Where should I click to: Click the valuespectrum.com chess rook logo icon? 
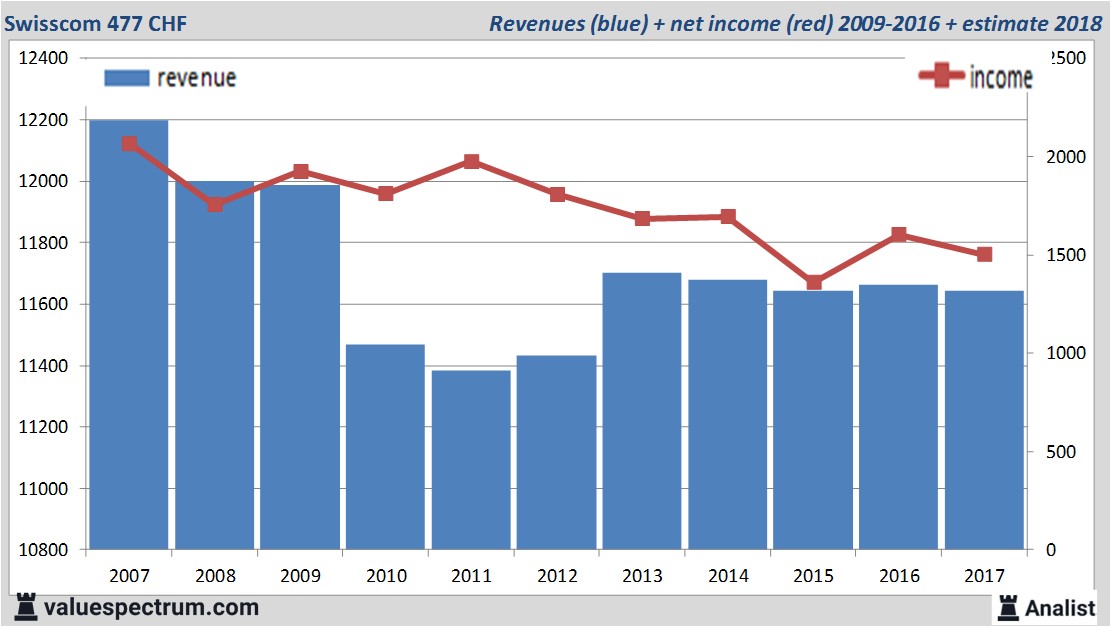(x=26, y=607)
